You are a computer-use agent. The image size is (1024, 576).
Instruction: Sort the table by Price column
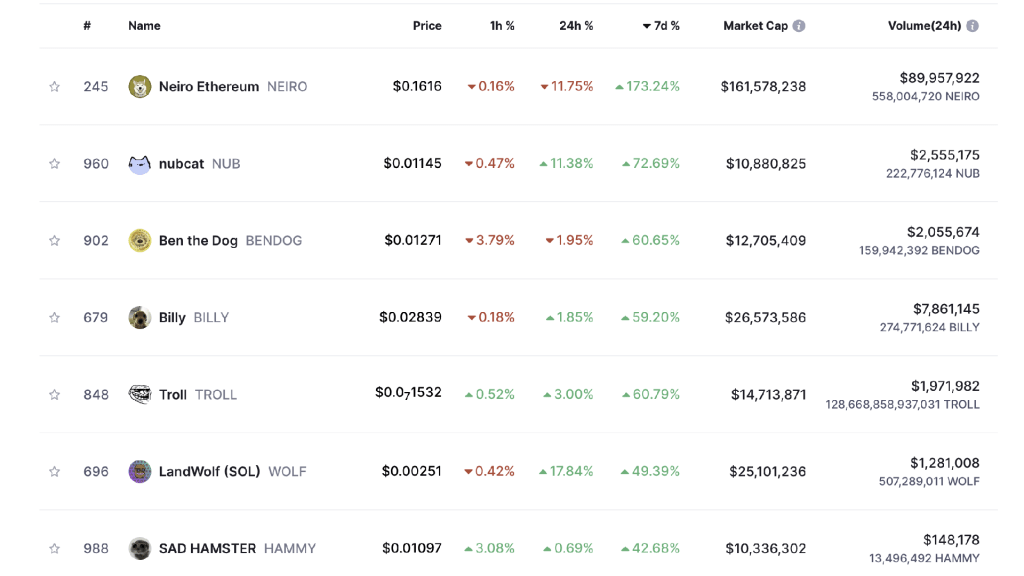(x=427, y=26)
